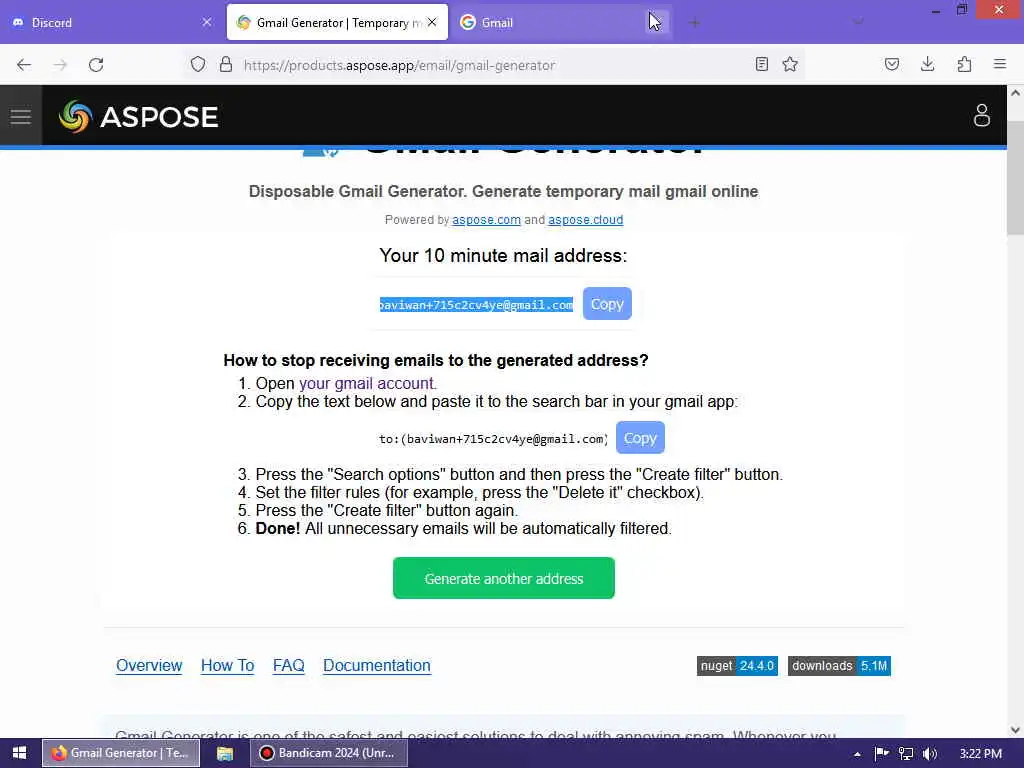Screen dimensions: 1024x768
Task: Open the aspose.com link
Action: [486, 220]
